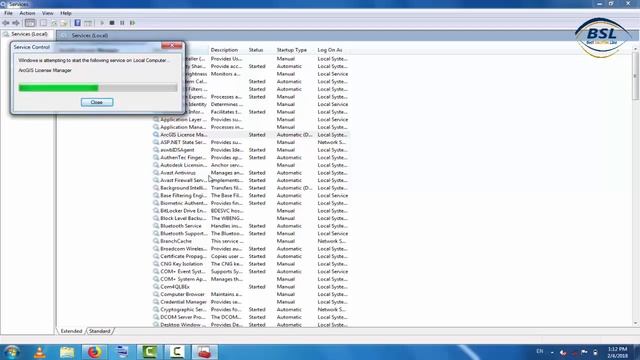Click the Export List toolbar icon
The width and height of the screenshot is (640, 360).
(x=64, y=23)
